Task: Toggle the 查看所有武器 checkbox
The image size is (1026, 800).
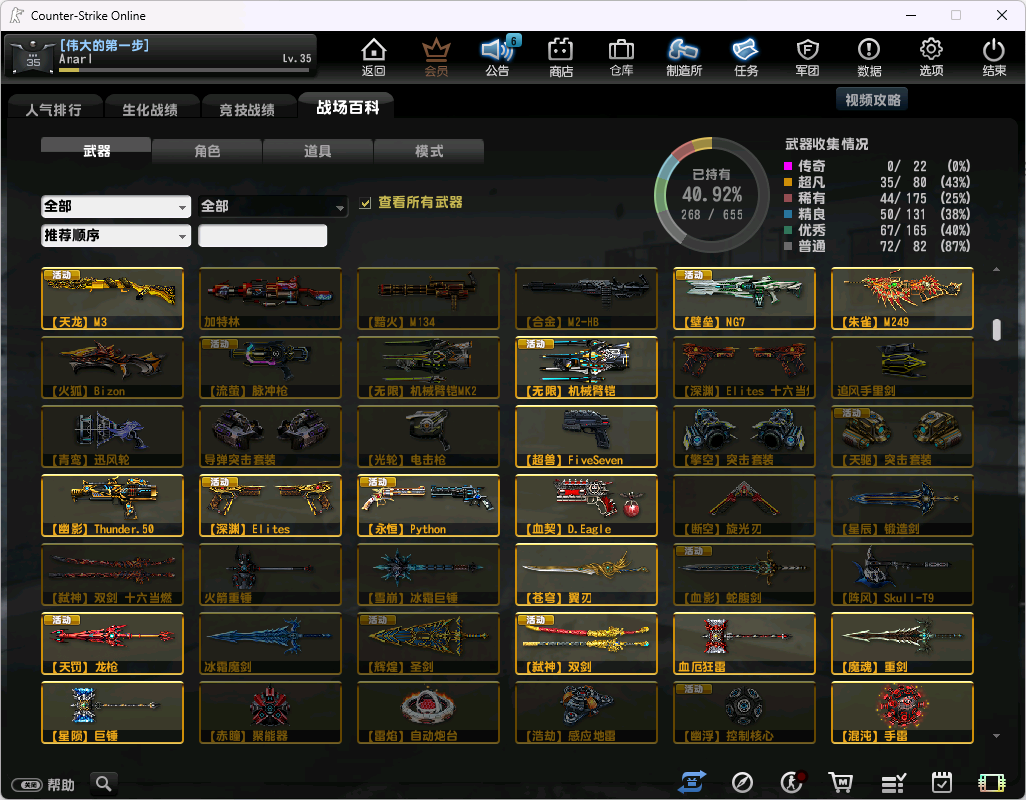Action: pyautogui.click(x=366, y=203)
